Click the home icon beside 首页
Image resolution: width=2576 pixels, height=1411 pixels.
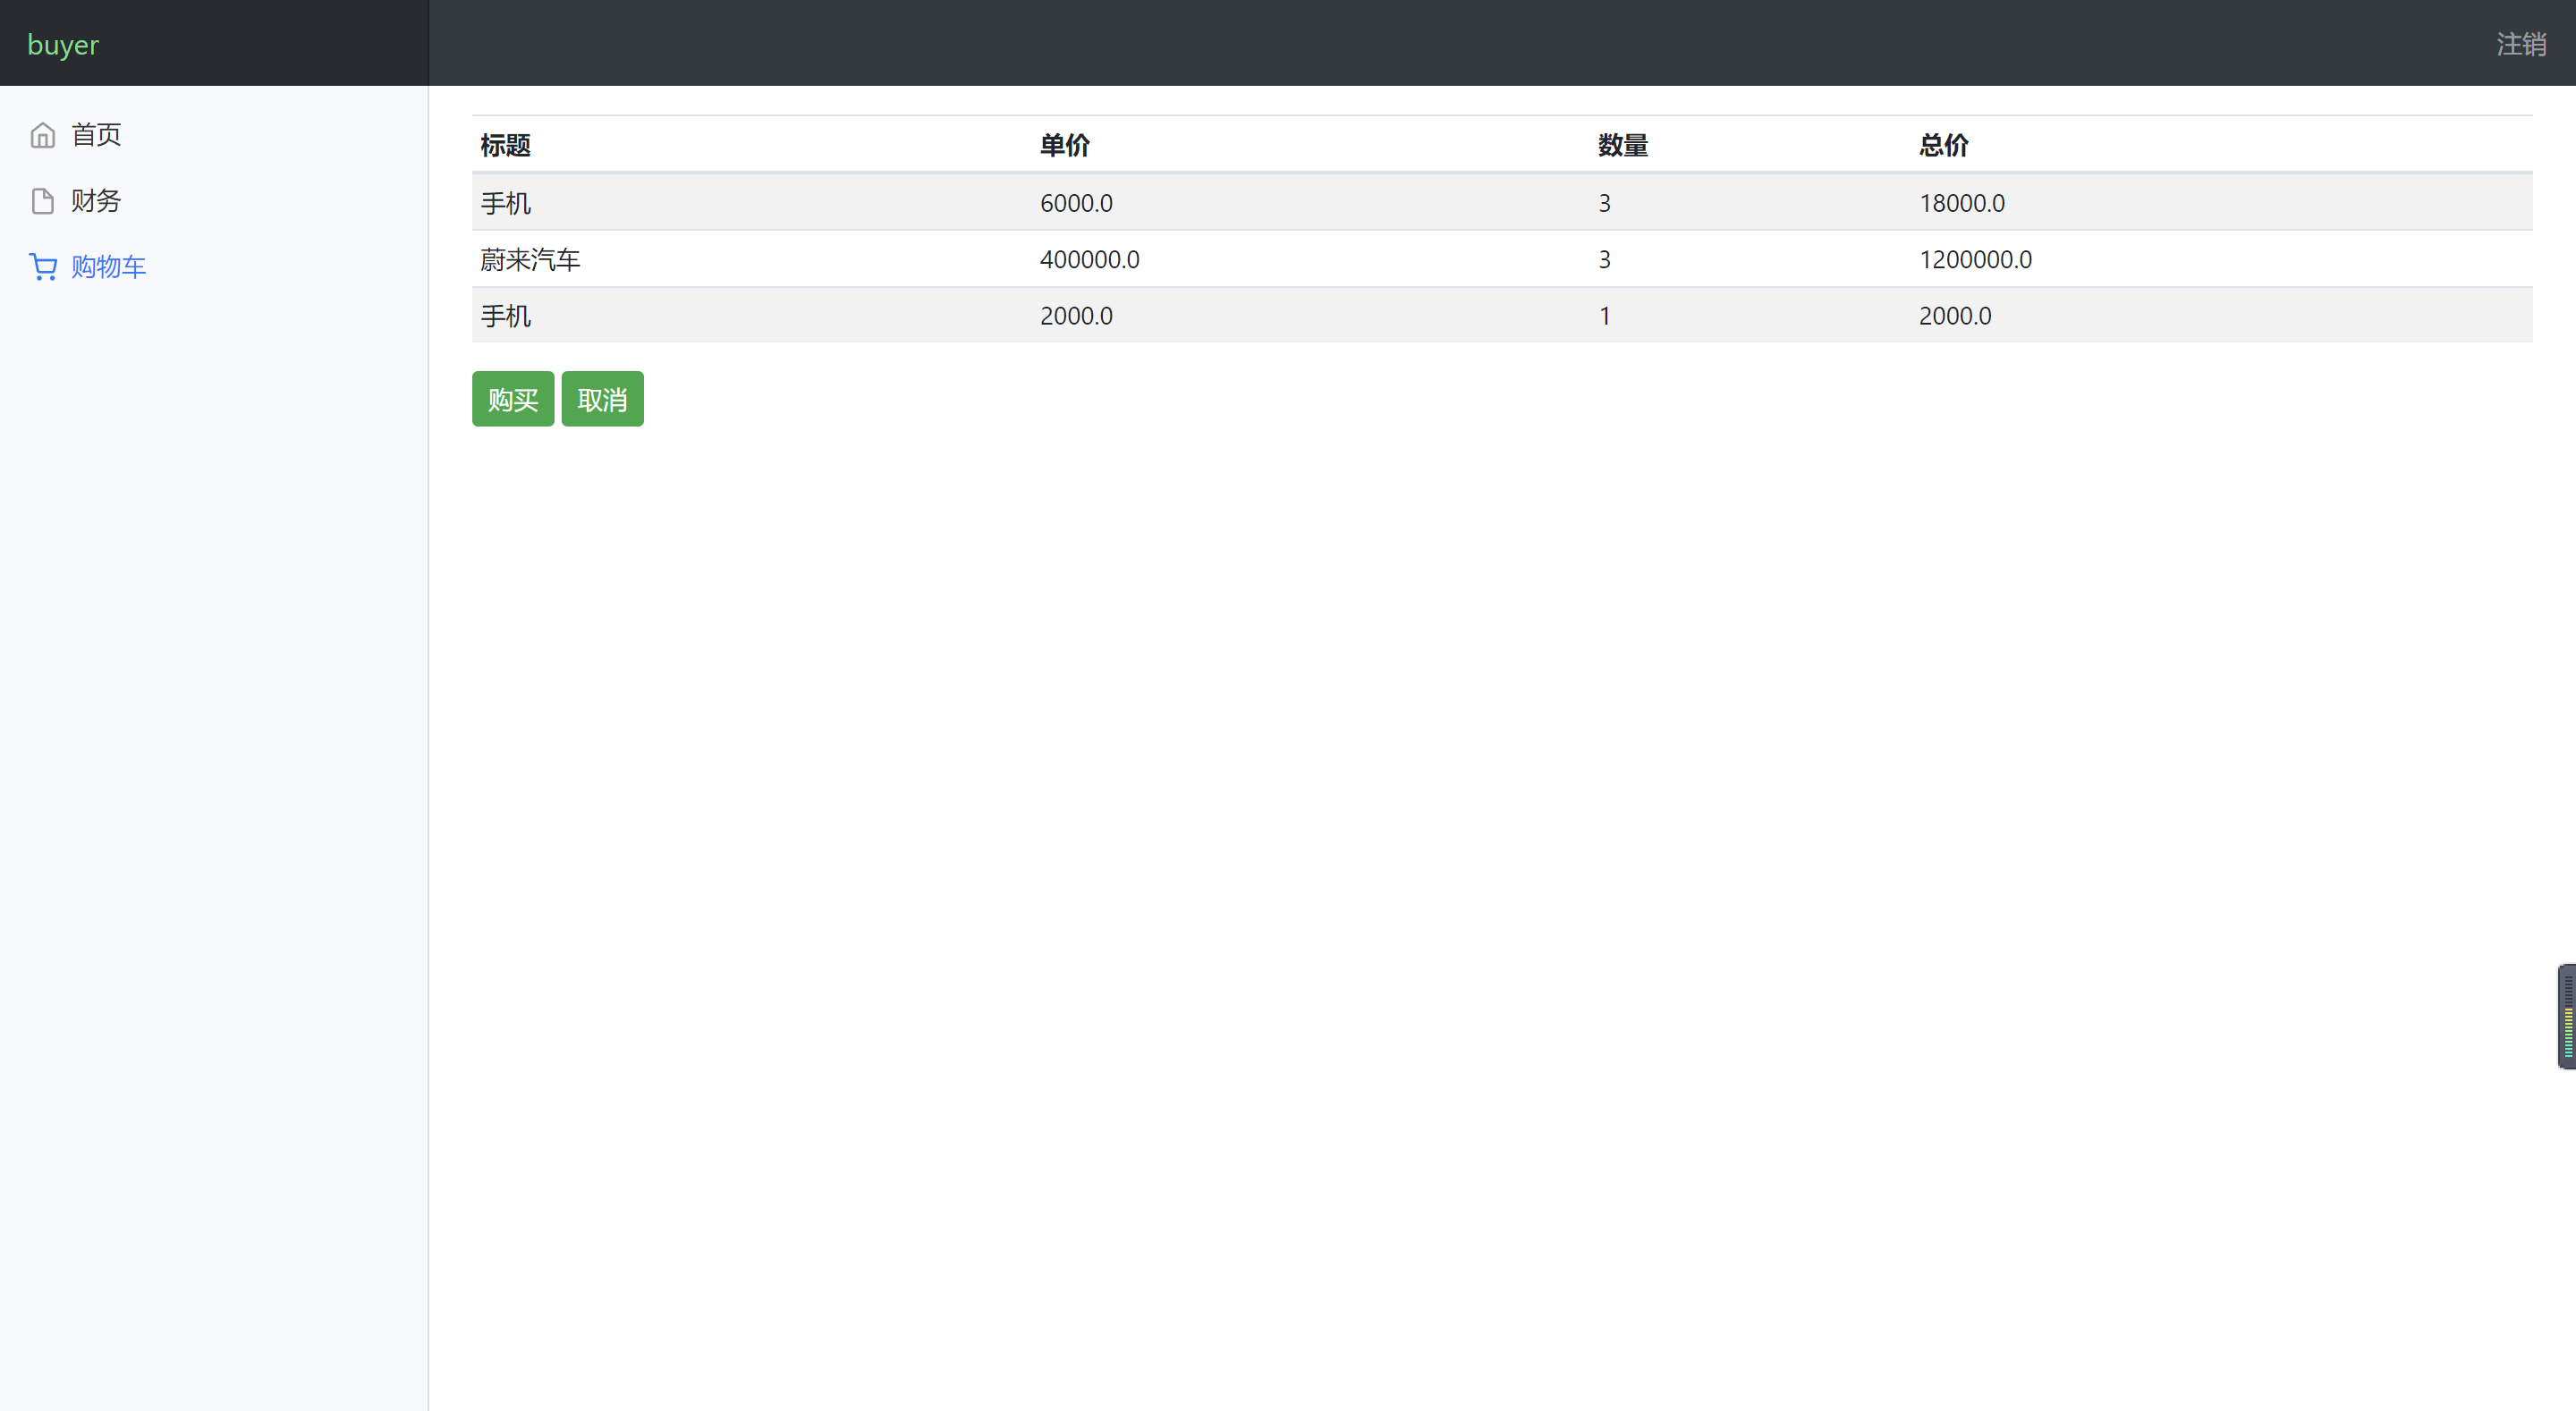(42, 134)
